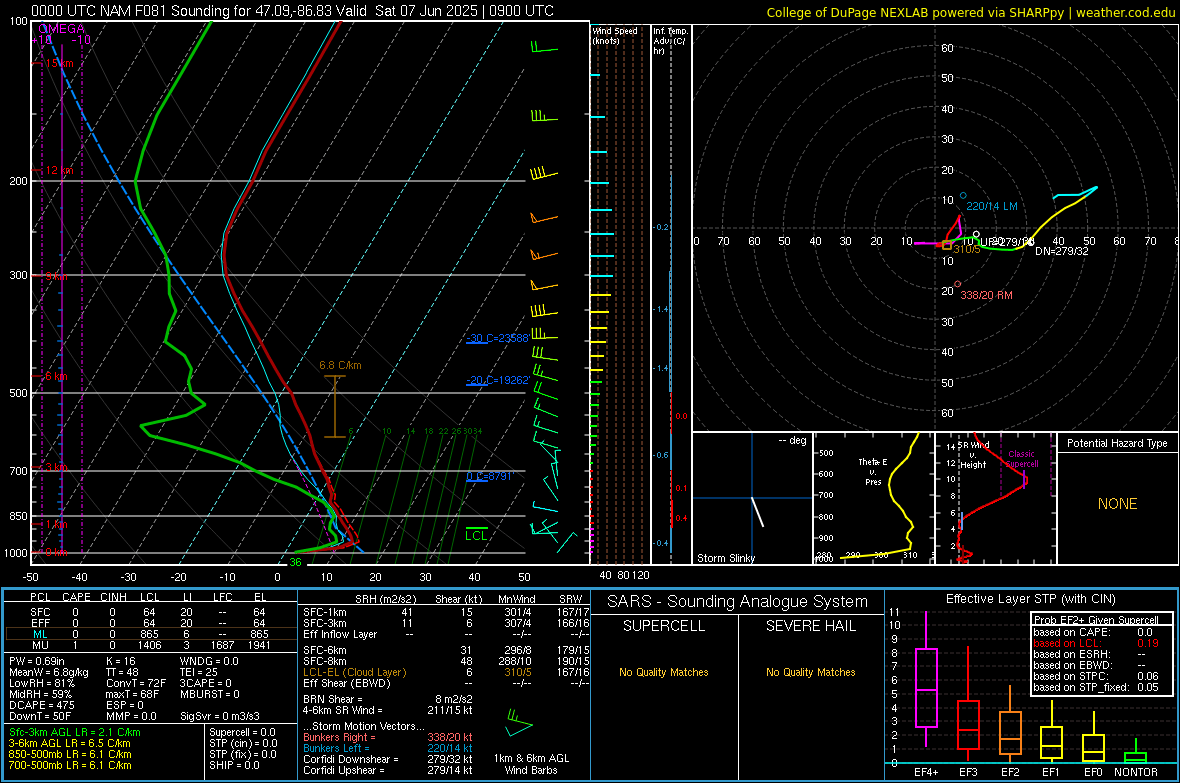
Task: Click the magenta EF4+ box plot
Action: pos(926,679)
